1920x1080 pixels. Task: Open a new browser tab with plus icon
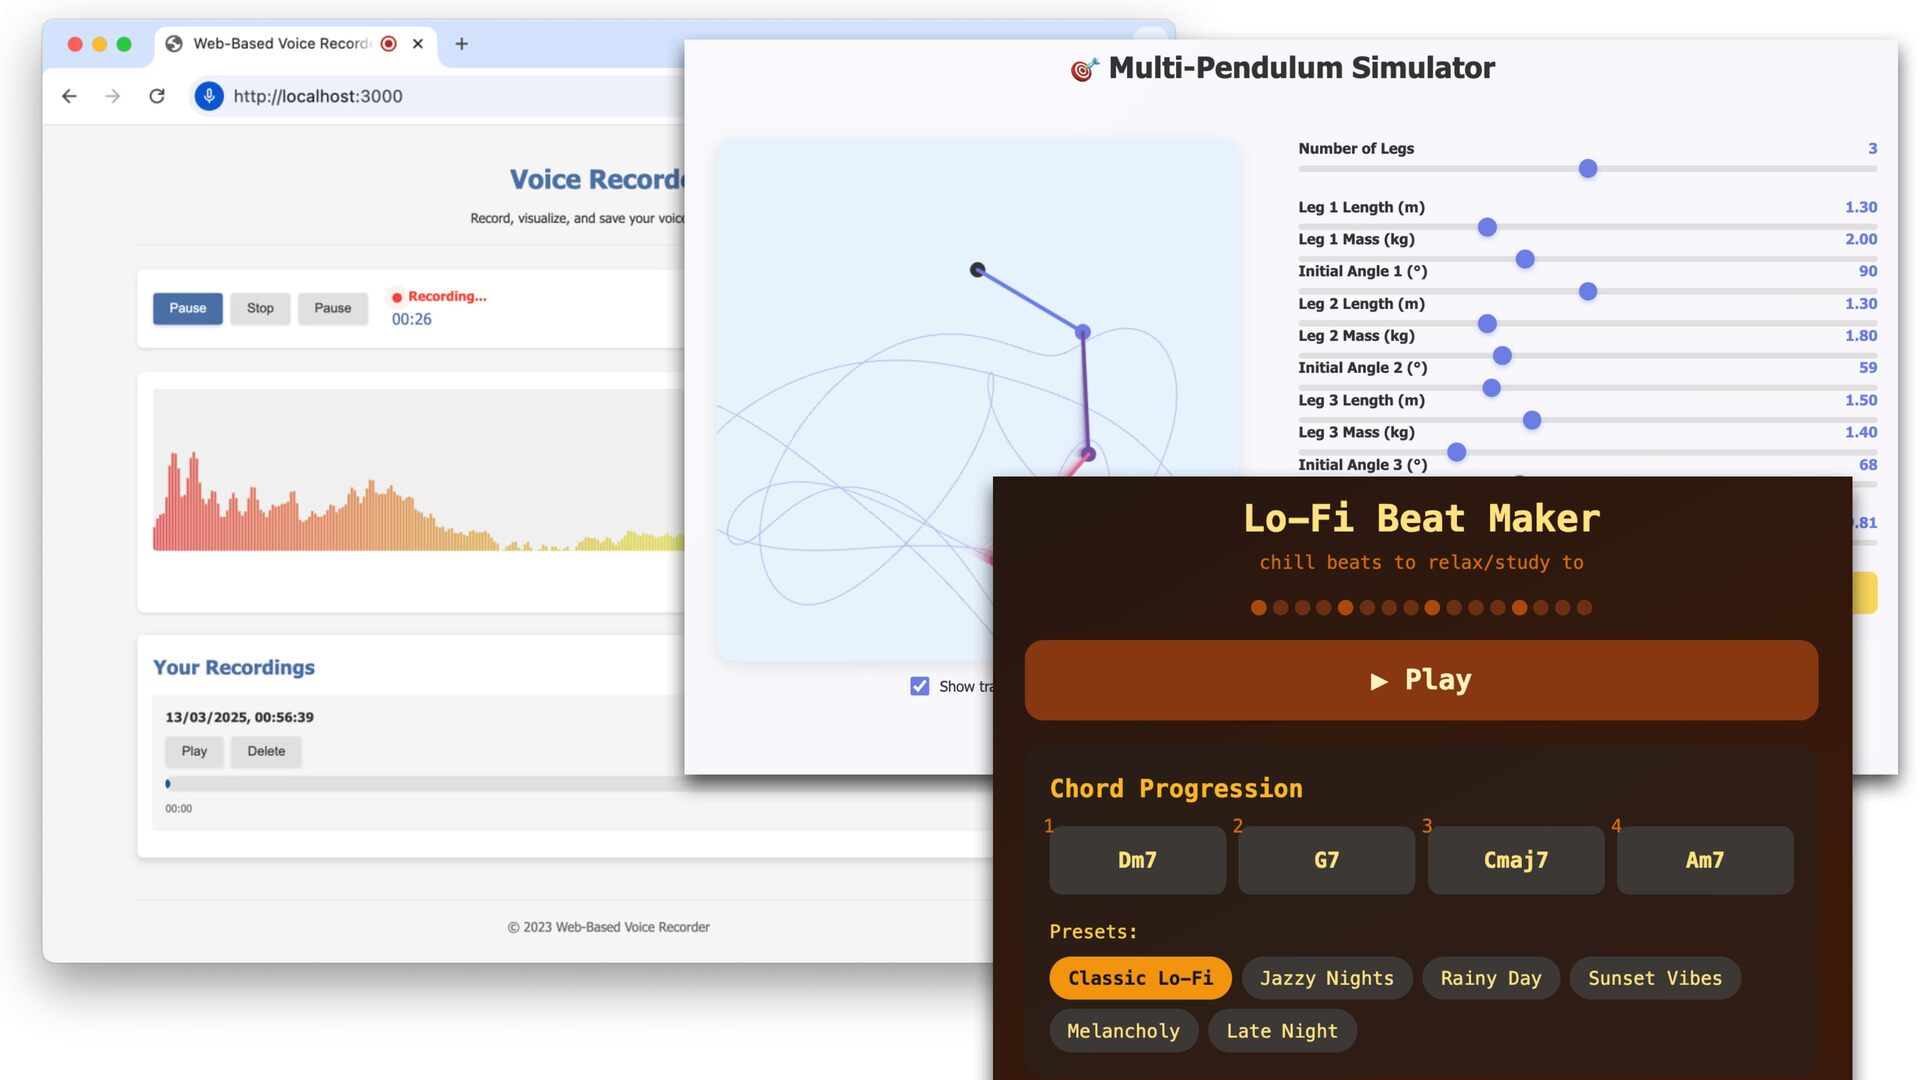tap(461, 44)
